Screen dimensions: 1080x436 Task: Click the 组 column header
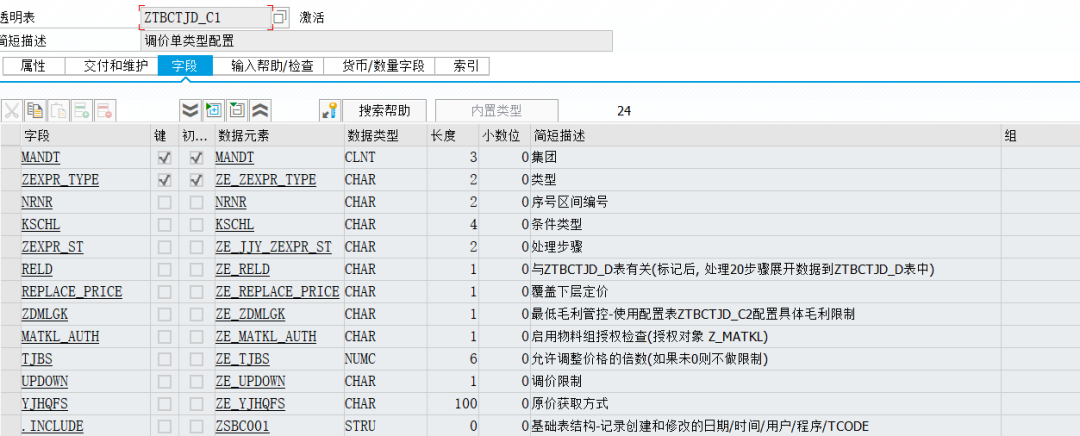tap(1040, 136)
